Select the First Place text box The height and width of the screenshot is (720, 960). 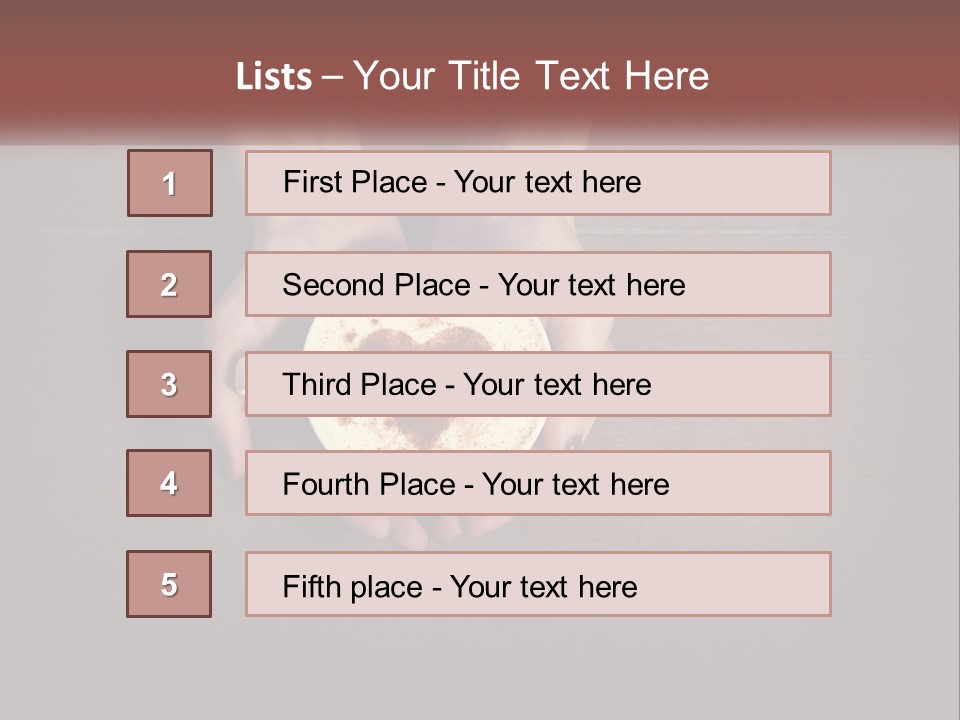coord(538,183)
